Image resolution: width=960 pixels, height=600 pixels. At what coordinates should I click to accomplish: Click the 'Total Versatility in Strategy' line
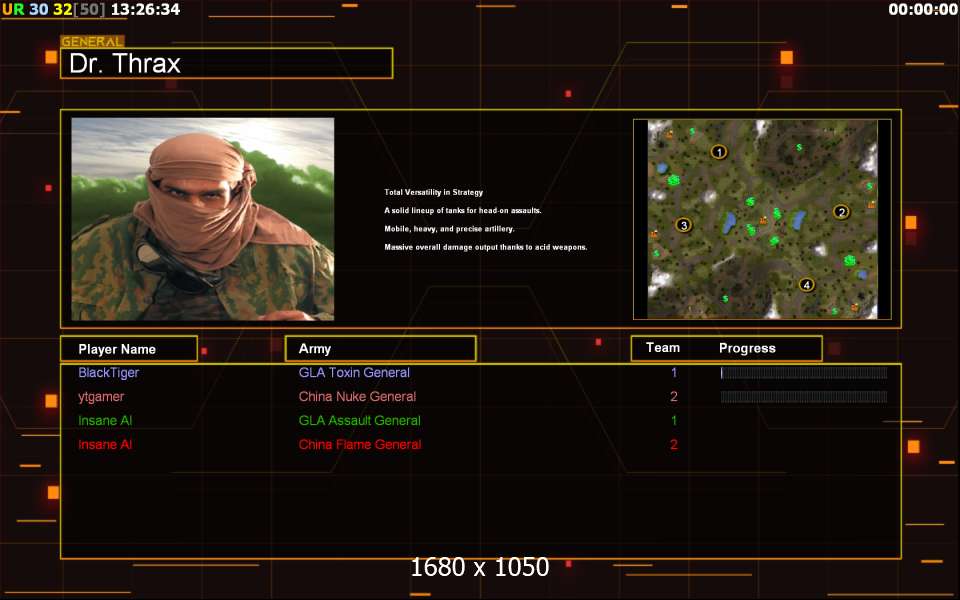pyautogui.click(x=433, y=192)
